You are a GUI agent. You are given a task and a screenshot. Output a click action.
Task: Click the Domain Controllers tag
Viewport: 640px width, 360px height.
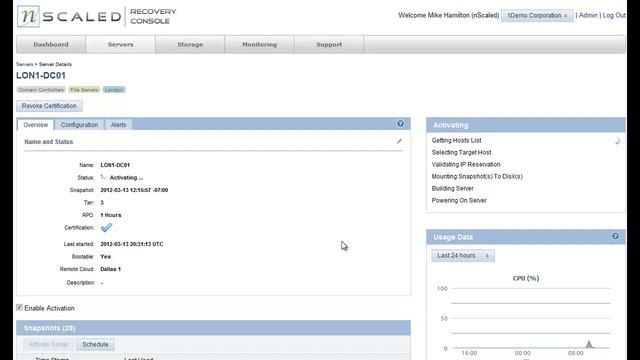[41, 90]
